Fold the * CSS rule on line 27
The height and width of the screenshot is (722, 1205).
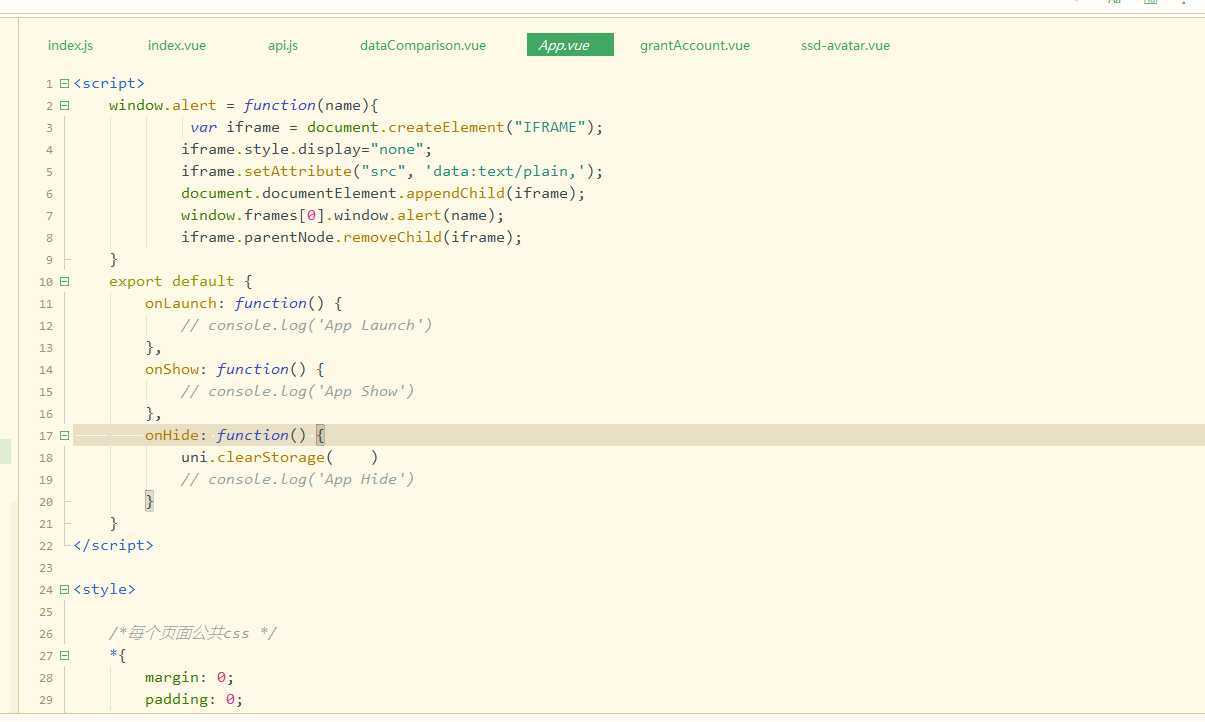(64, 655)
